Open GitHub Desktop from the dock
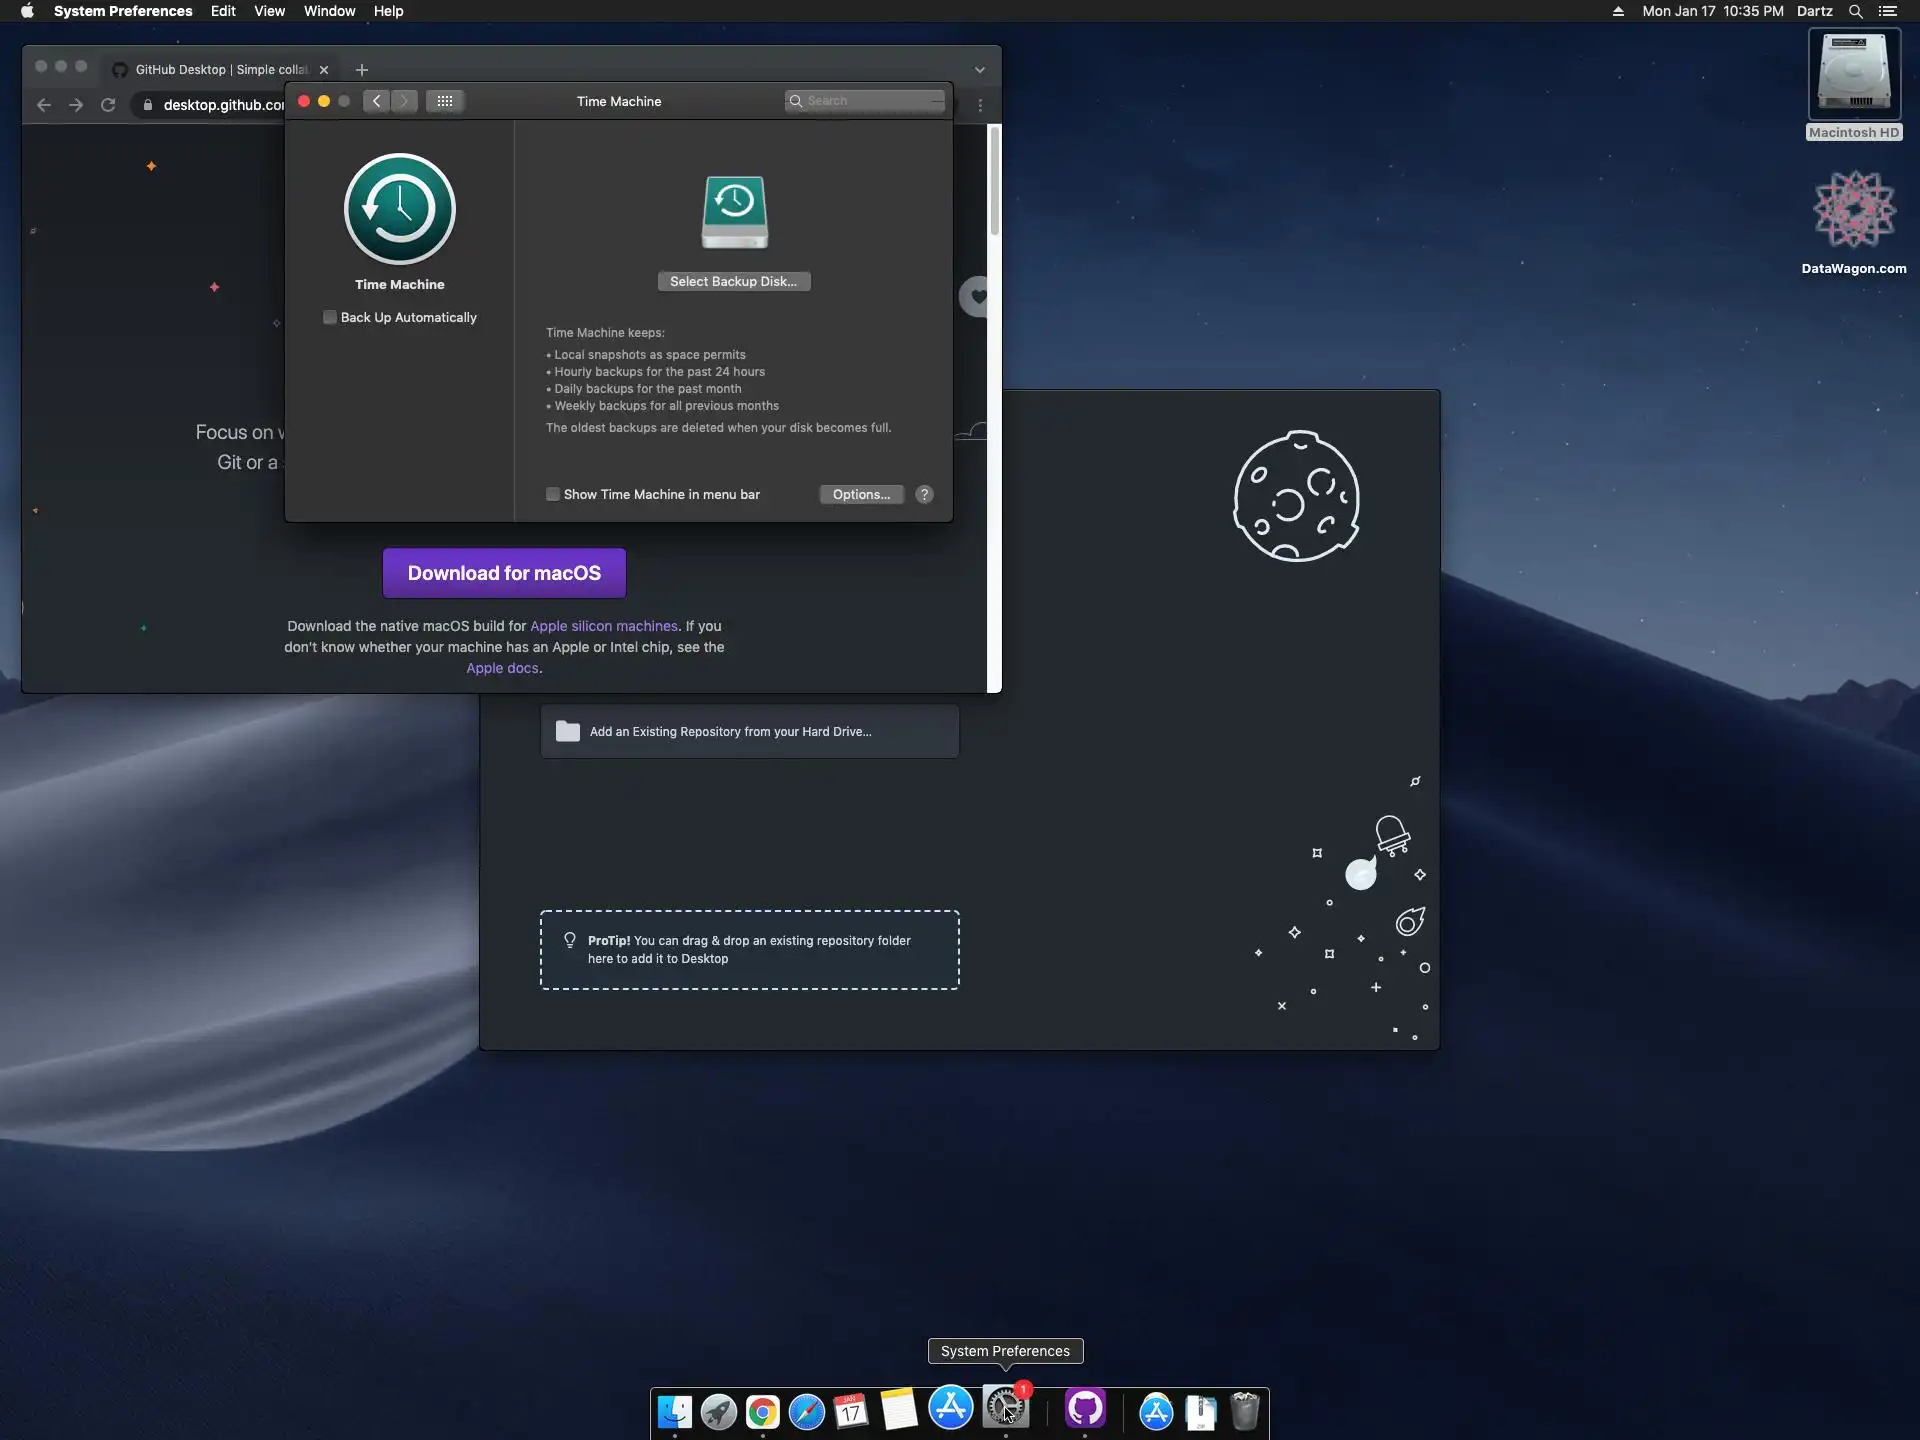1920x1440 pixels. (1085, 1409)
